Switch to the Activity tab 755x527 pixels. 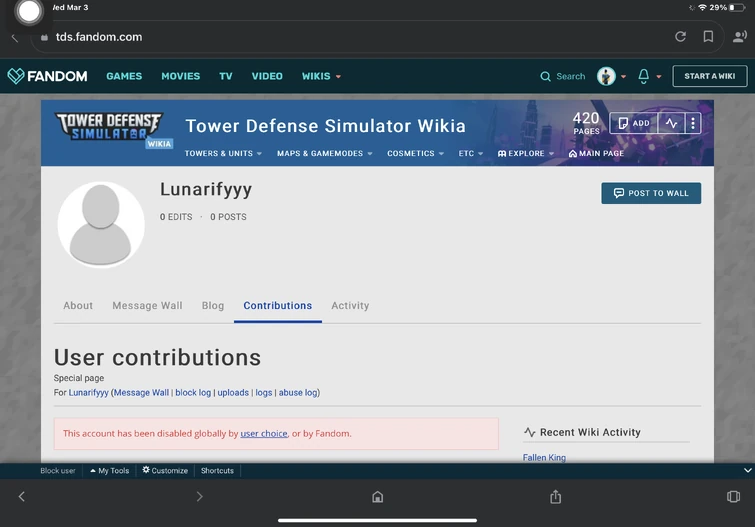coord(350,305)
